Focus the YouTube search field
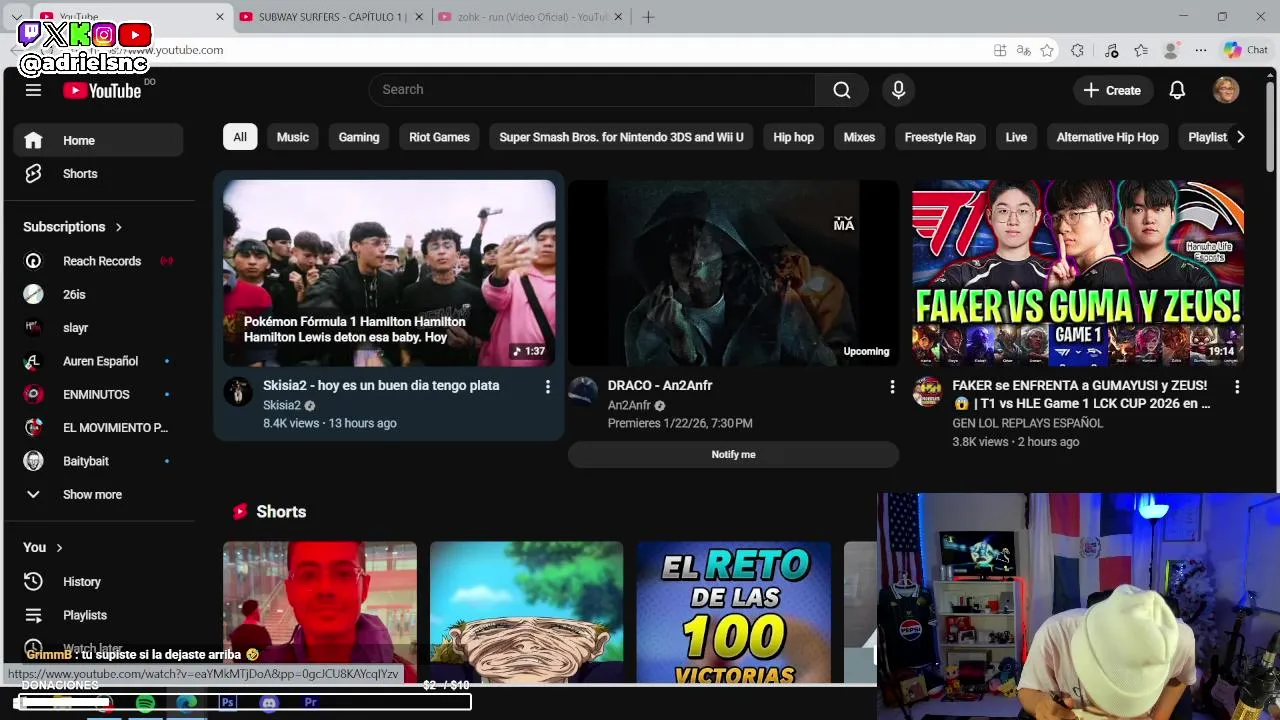Screen dimensions: 1280x720 click(593, 90)
